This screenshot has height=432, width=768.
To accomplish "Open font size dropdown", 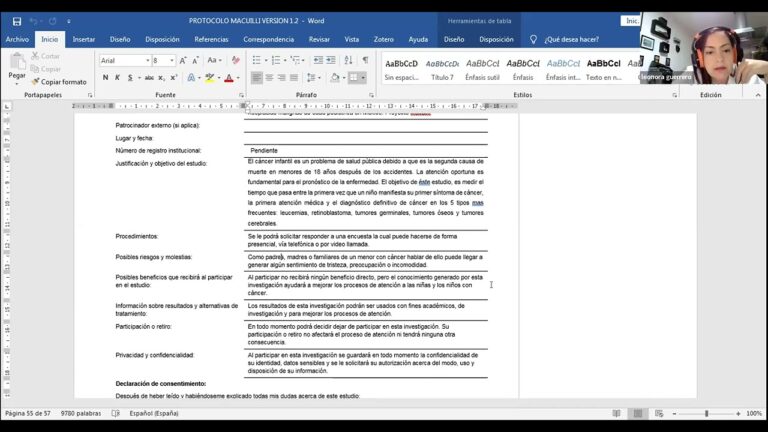I will click(171, 60).
